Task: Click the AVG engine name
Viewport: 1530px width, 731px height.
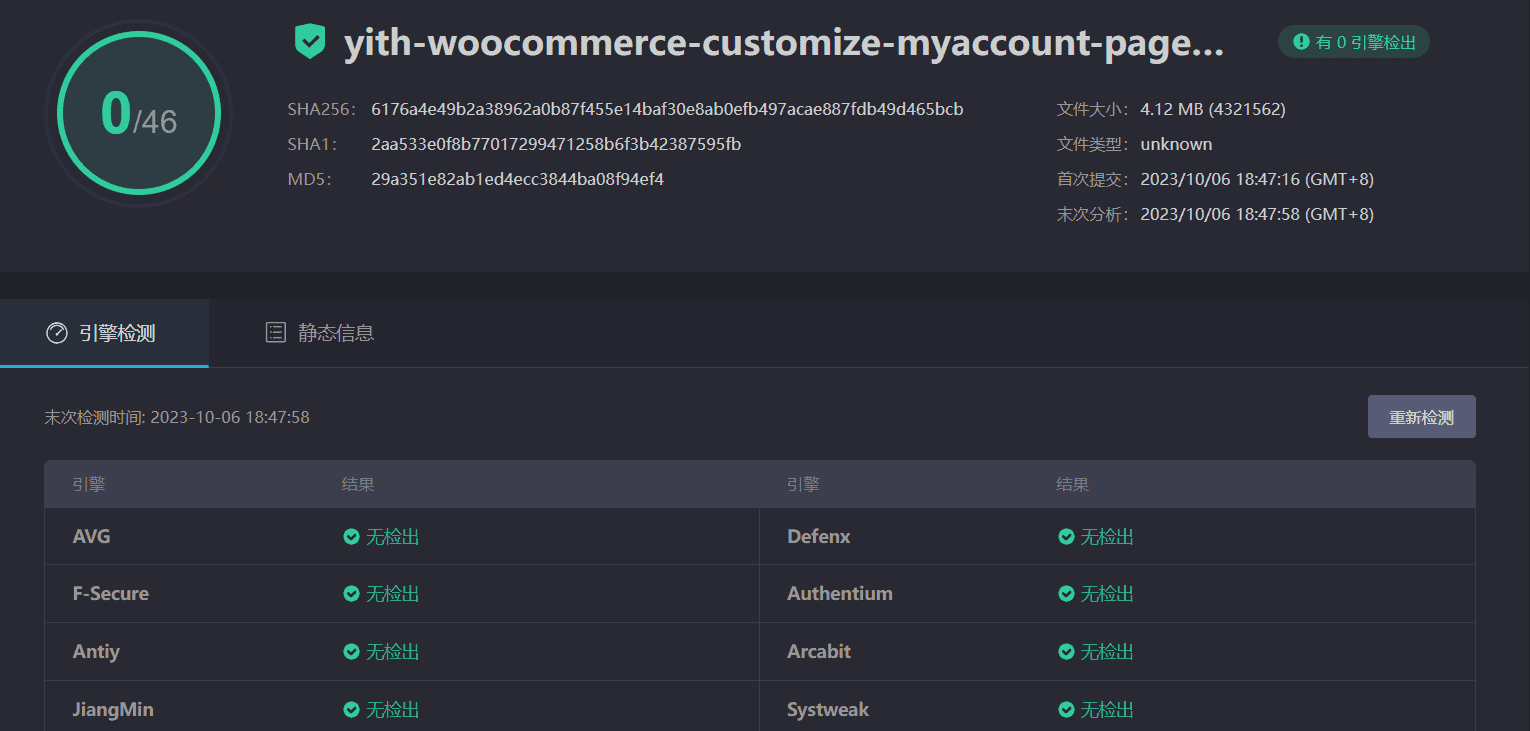Action: pos(92,537)
